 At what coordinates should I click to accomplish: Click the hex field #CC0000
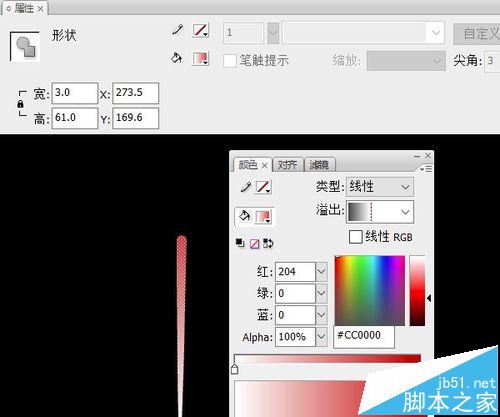(x=364, y=336)
